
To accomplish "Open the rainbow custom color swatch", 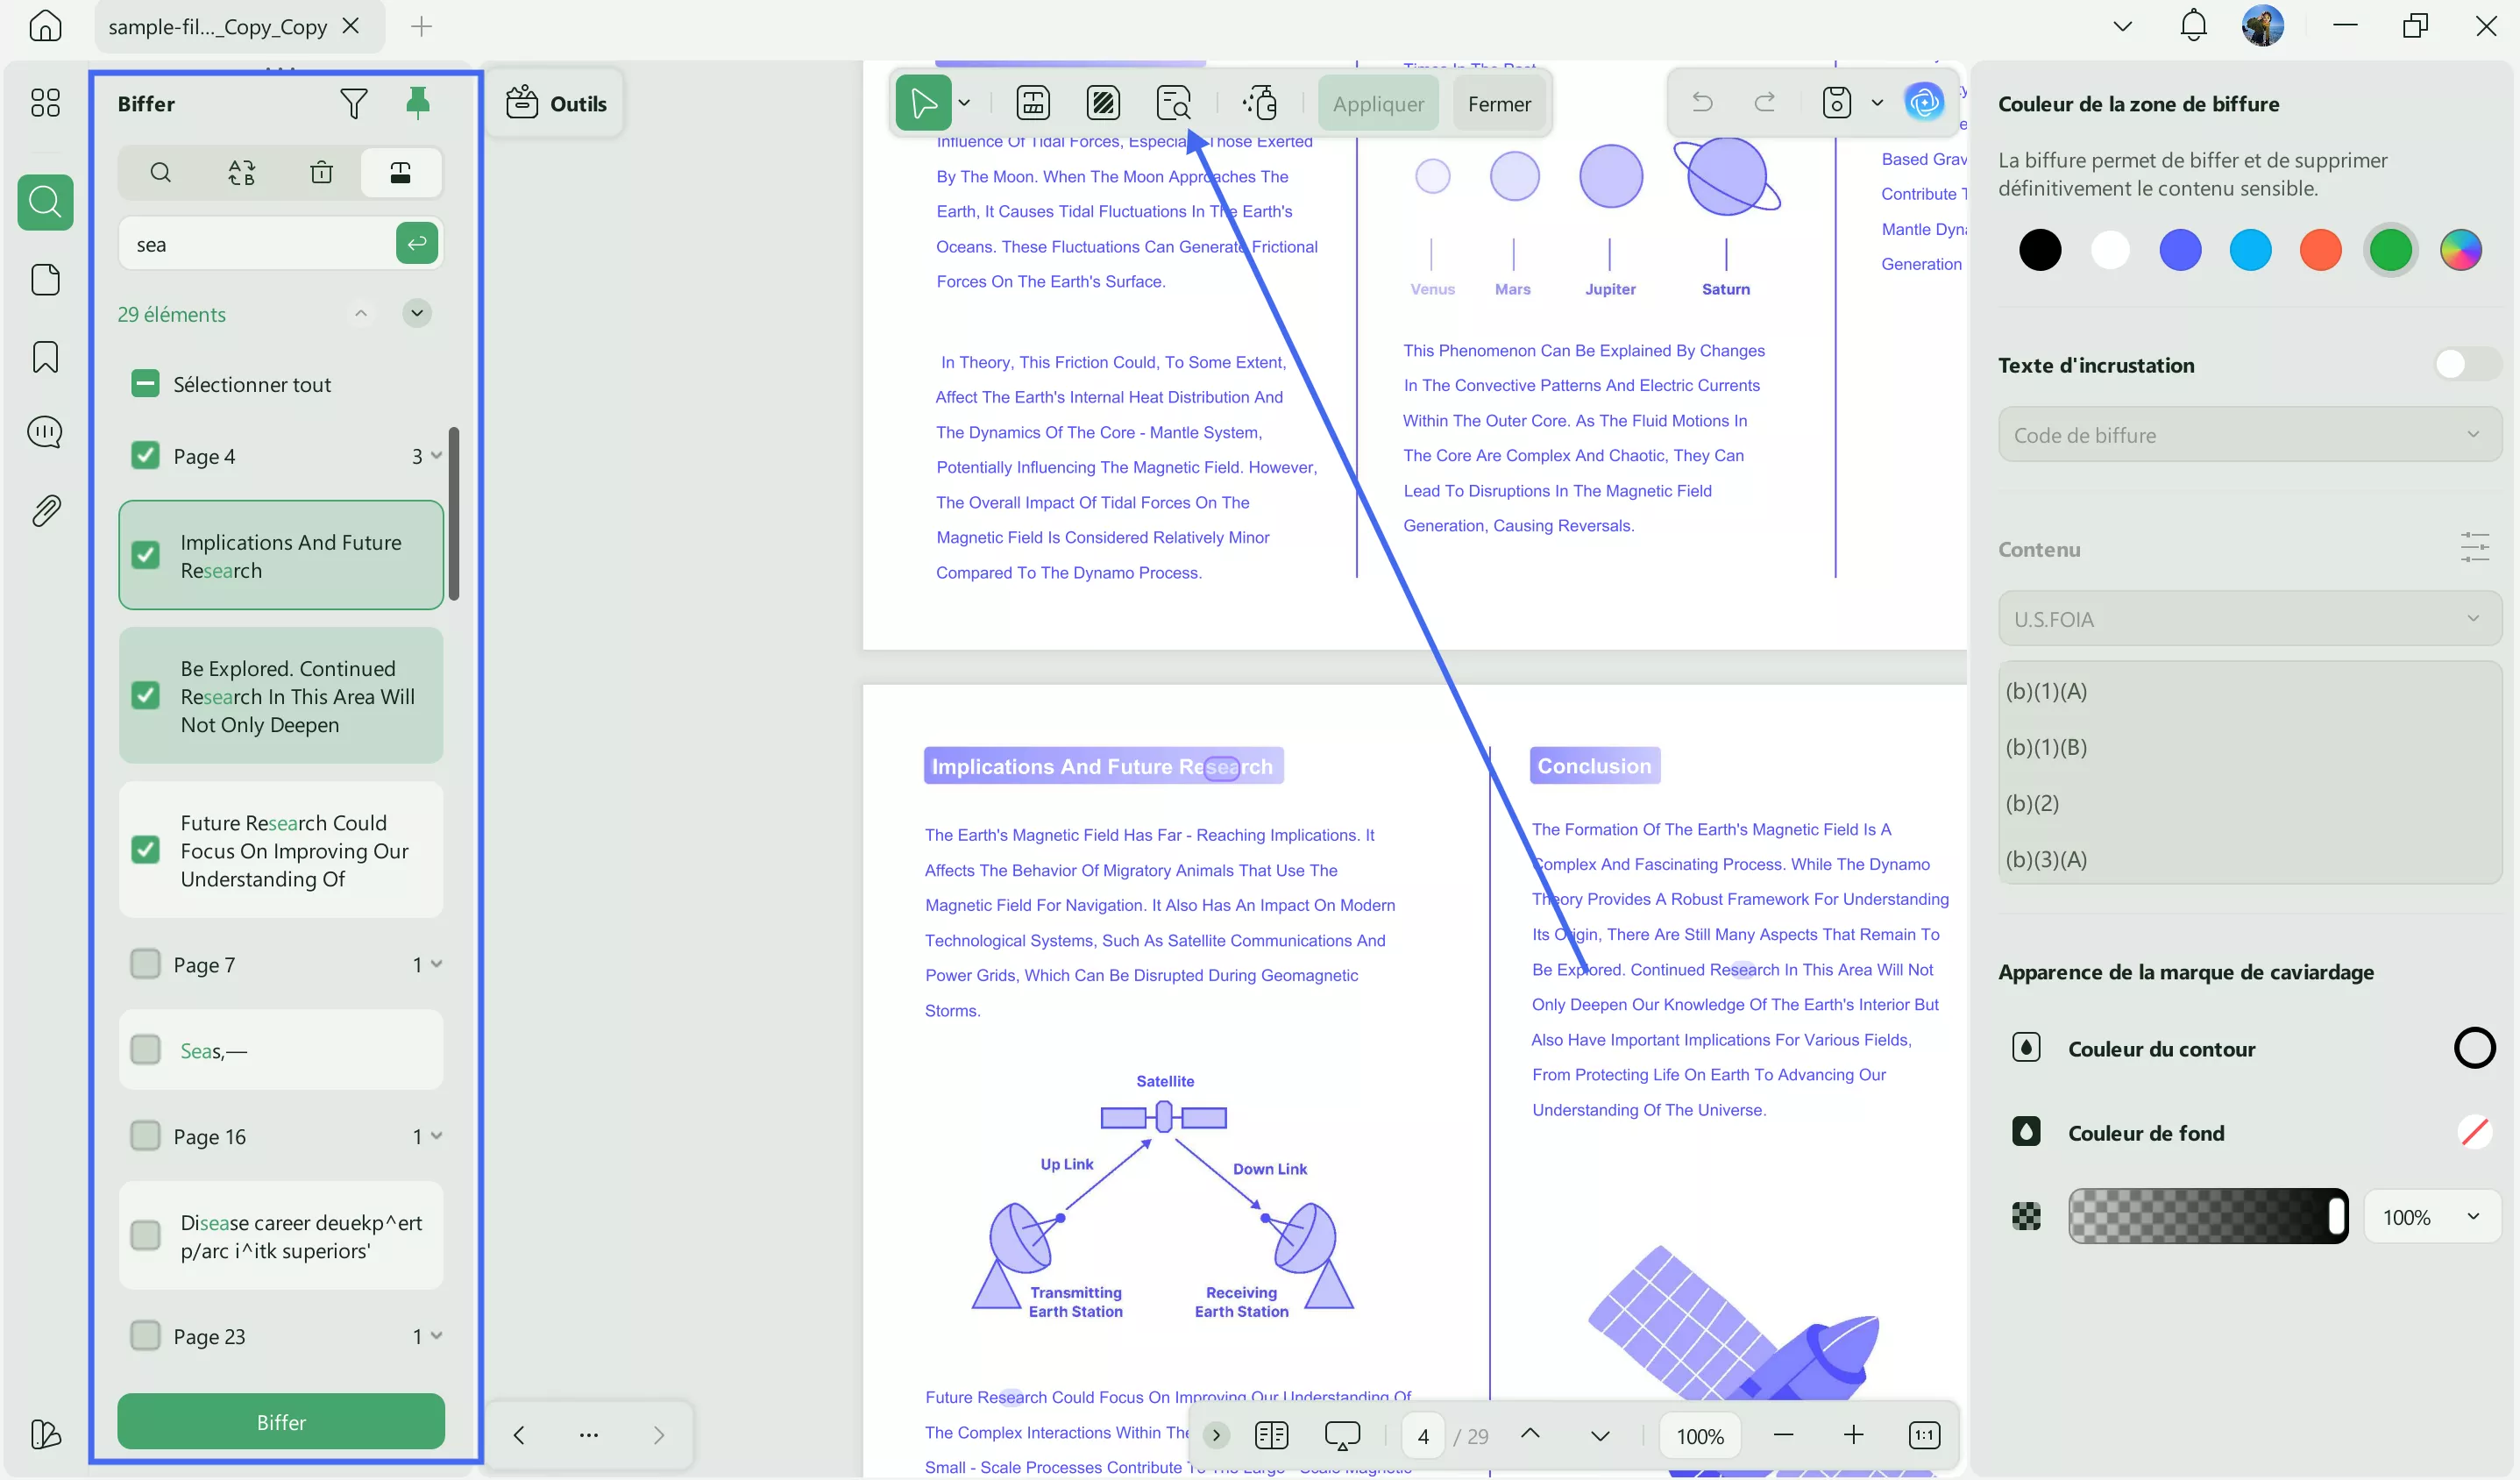I will click(2460, 250).
